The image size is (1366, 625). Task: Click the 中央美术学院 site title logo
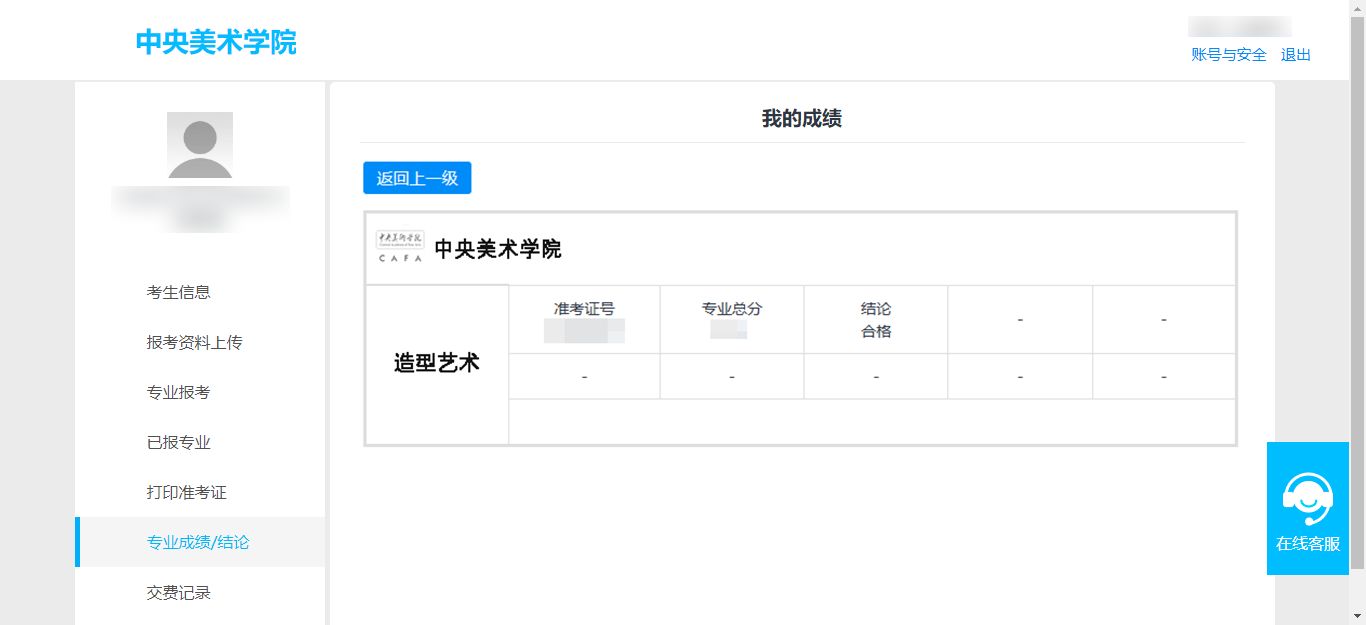pos(216,42)
